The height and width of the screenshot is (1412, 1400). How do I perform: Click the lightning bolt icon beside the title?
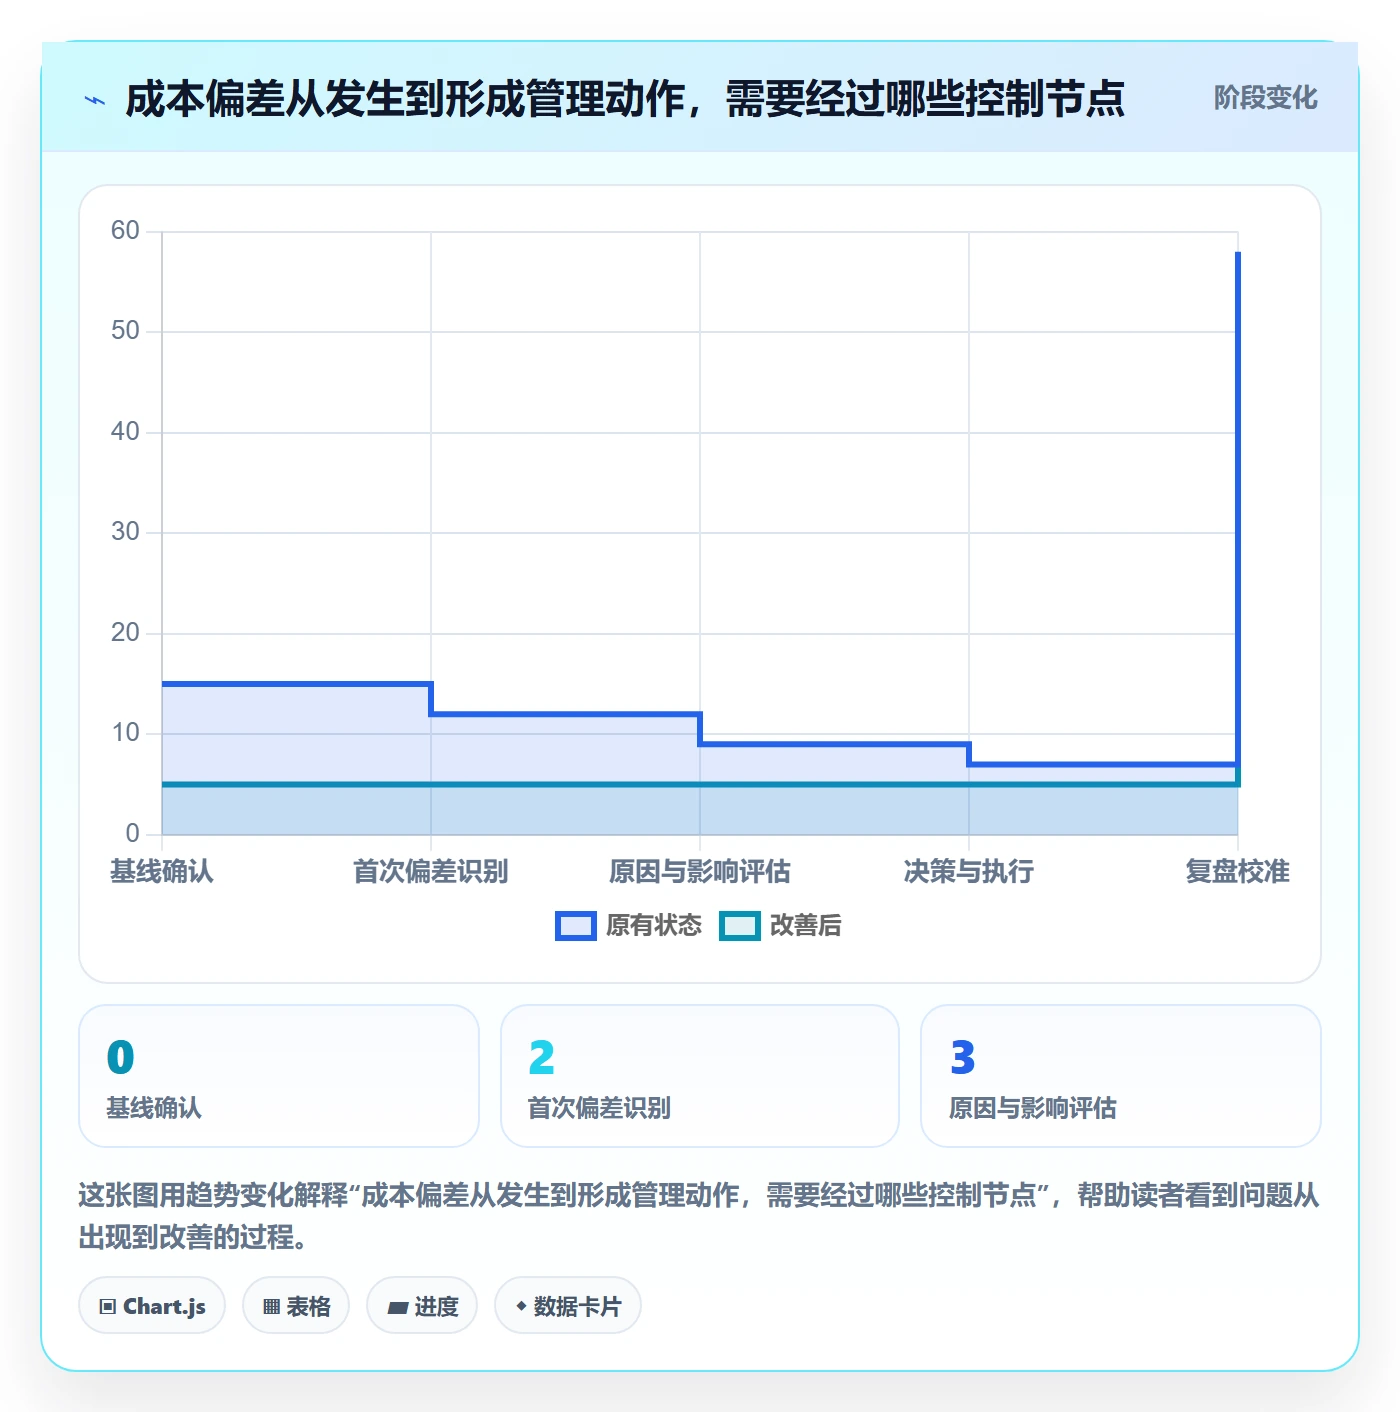click(95, 100)
